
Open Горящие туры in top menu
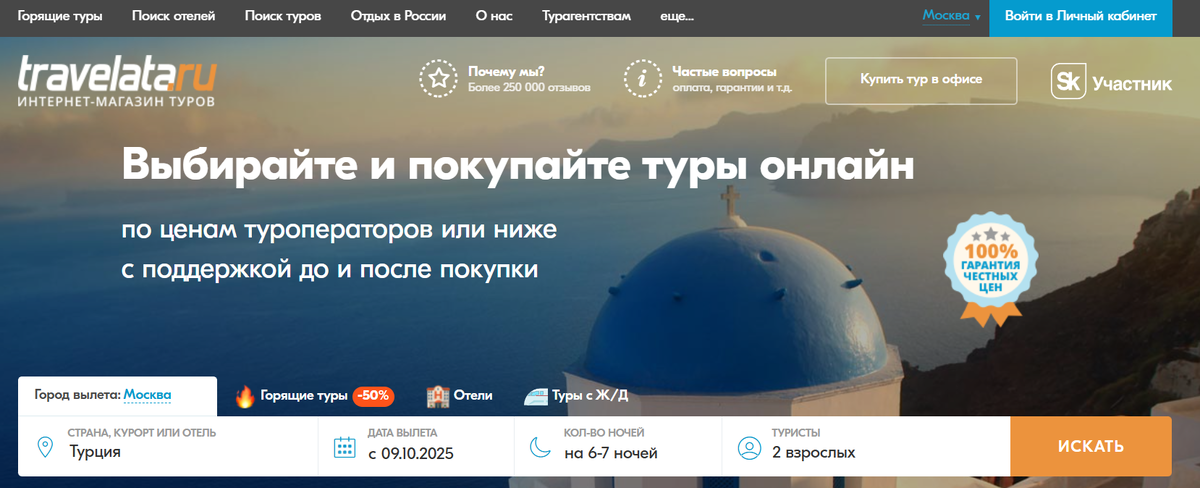(60, 17)
